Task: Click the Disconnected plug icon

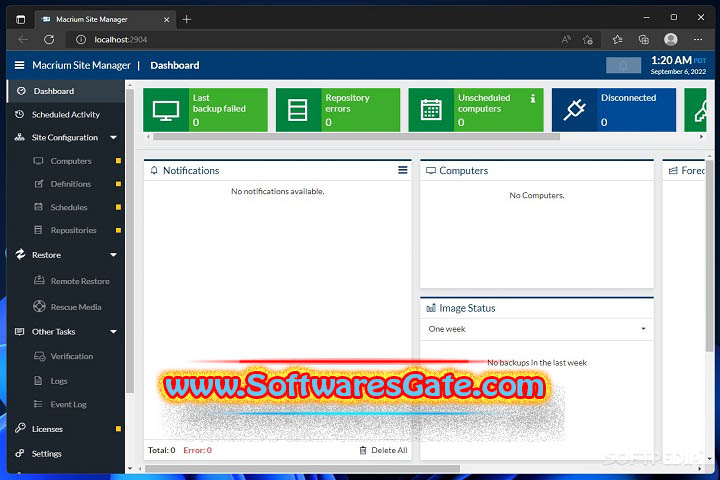Action: coord(574,110)
